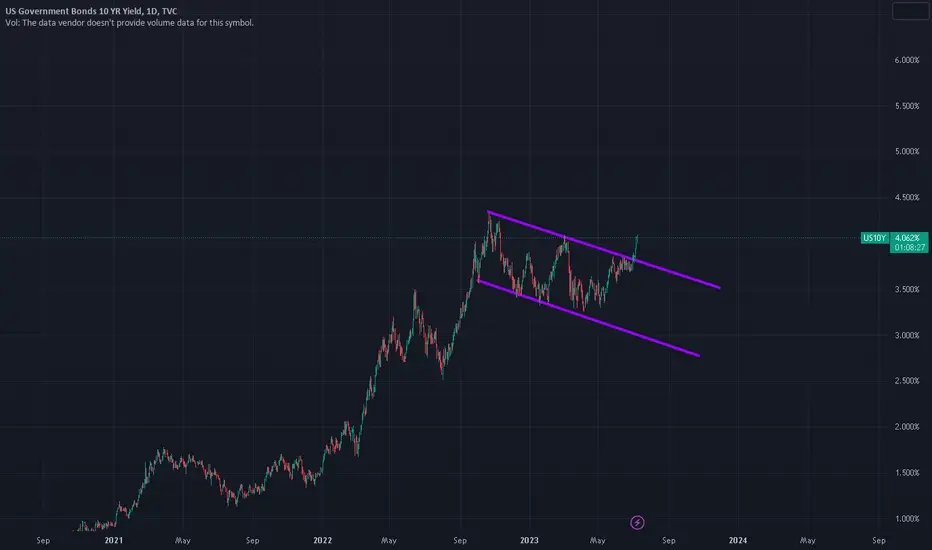Select the lower purple channel trendline
The width and height of the screenshot is (932, 550).
coord(588,319)
